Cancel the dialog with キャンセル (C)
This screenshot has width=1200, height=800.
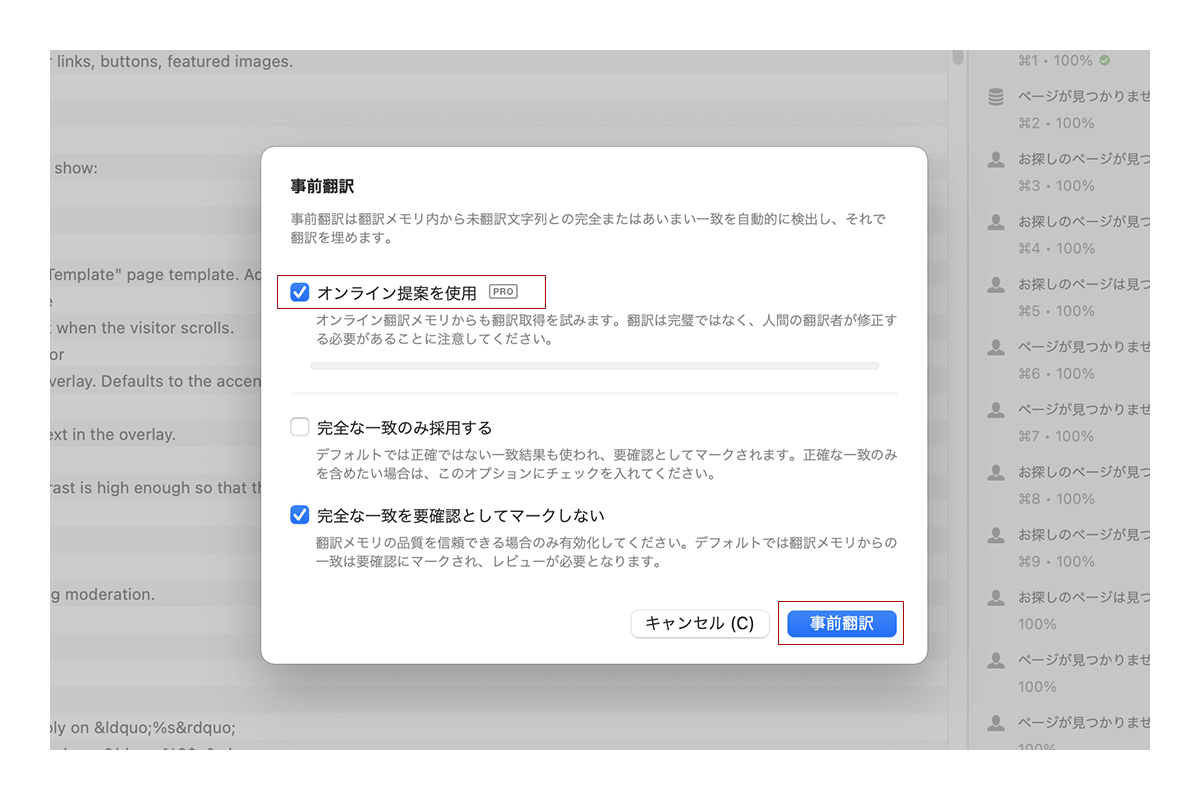point(700,623)
